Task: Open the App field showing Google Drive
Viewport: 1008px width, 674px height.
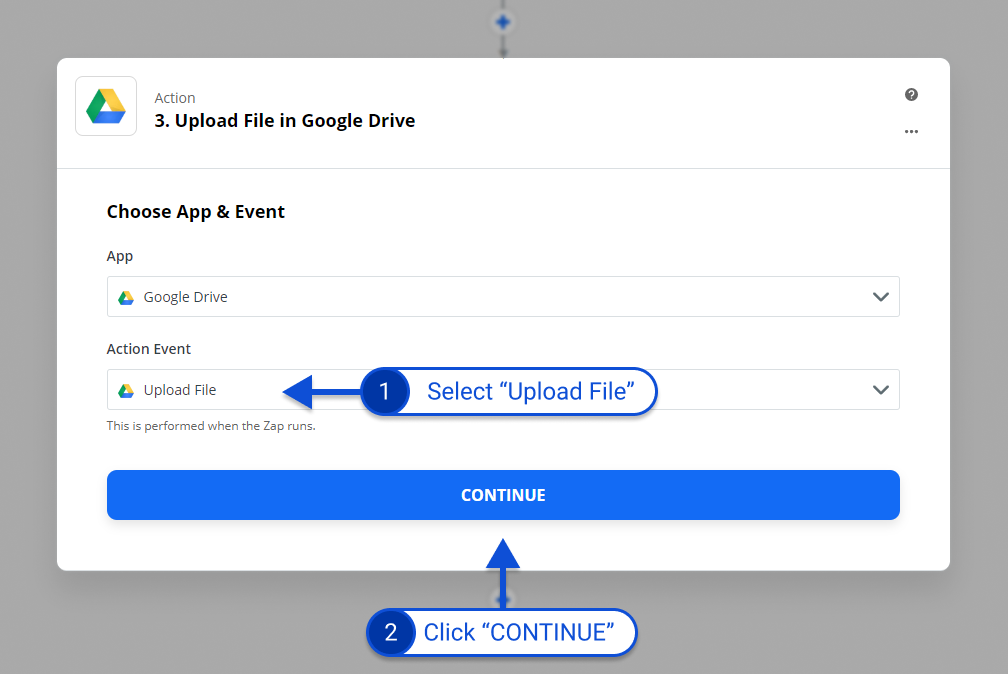Action: coord(500,297)
